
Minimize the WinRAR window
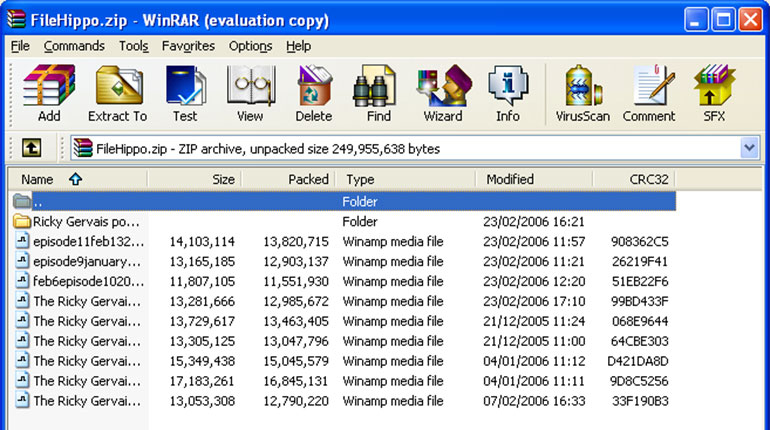click(x=696, y=20)
